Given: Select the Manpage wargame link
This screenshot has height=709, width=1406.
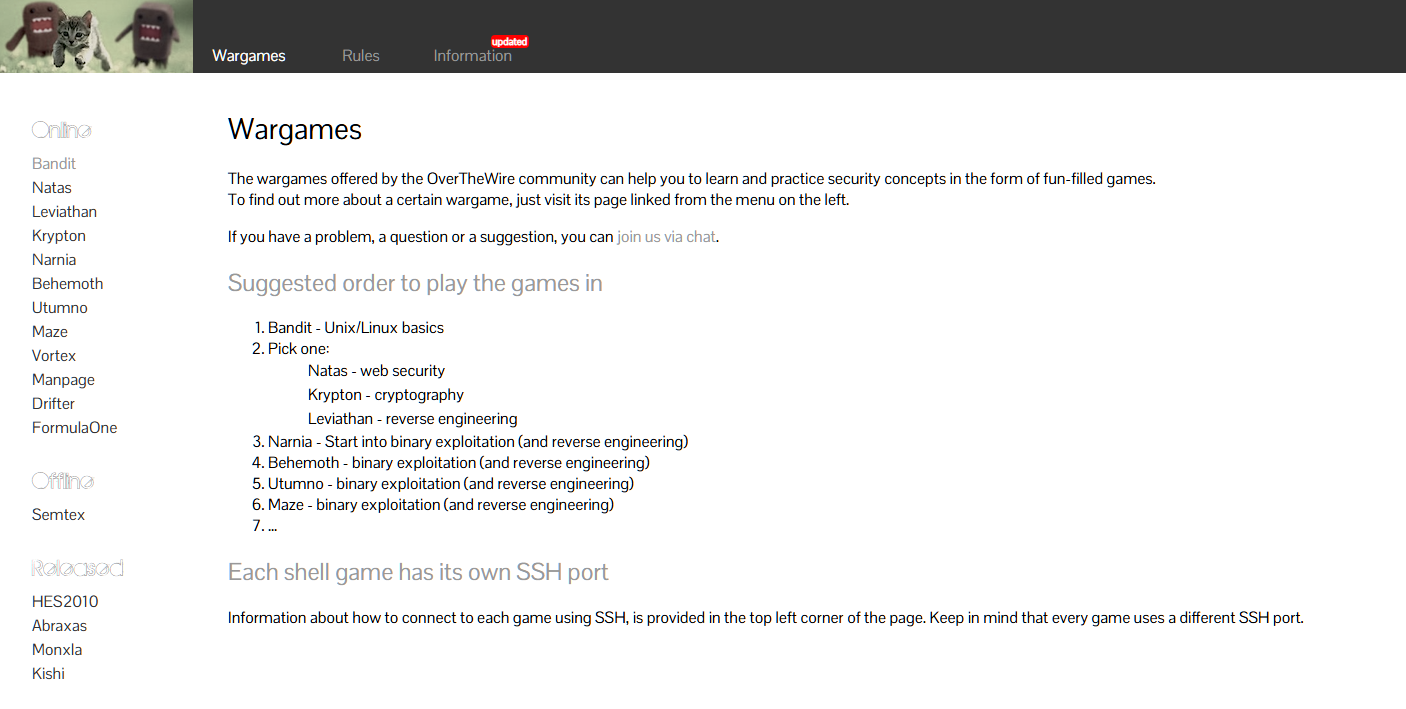Looking at the screenshot, I should coord(63,380).
